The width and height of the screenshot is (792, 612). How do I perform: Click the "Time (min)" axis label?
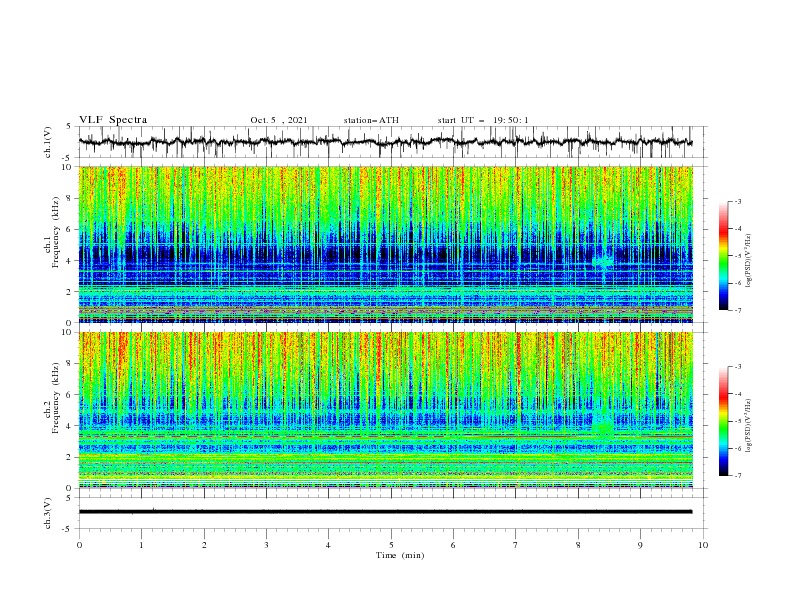pos(400,555)
